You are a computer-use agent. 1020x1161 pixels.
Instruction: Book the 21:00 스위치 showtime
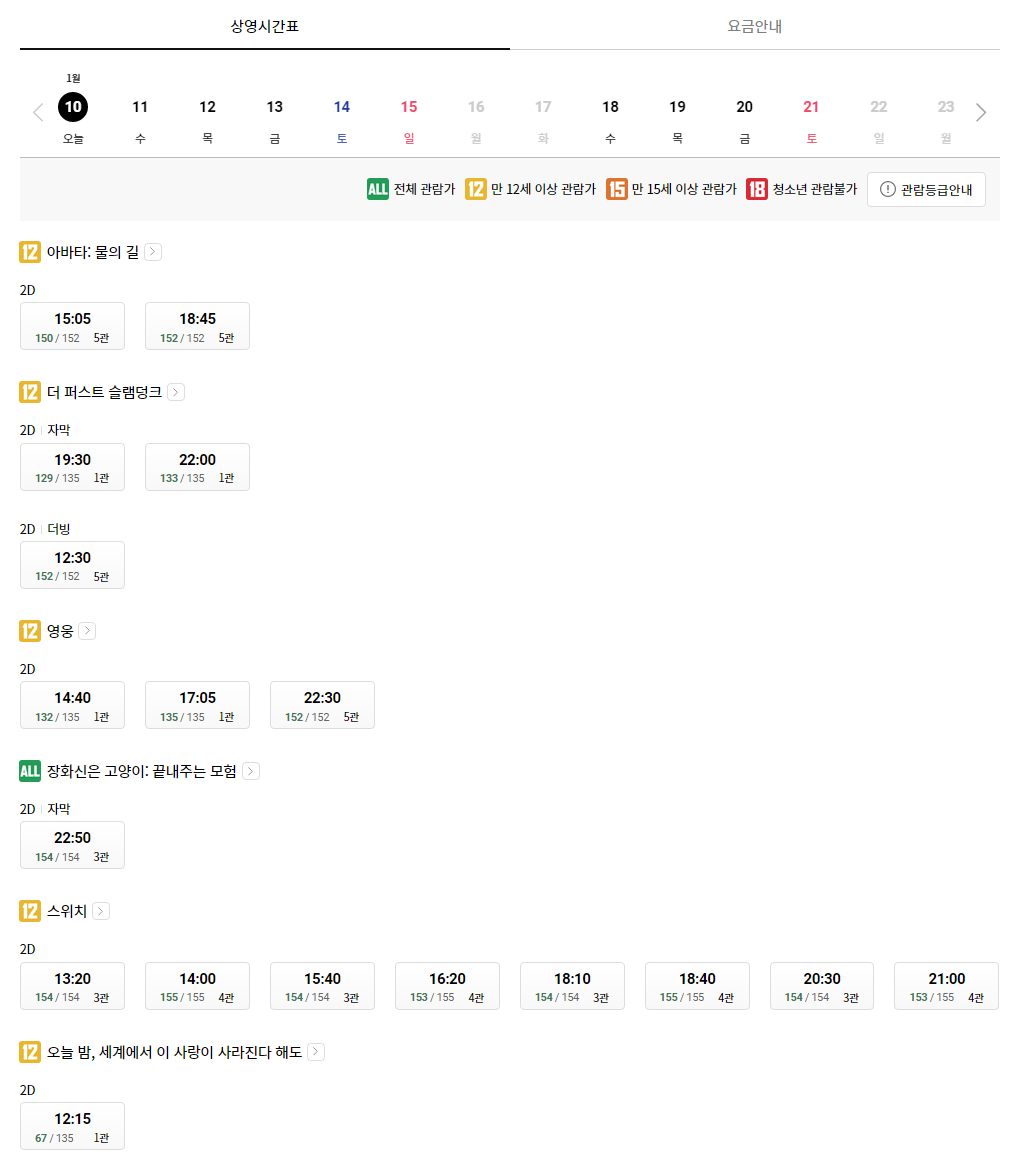click(947, 986)
